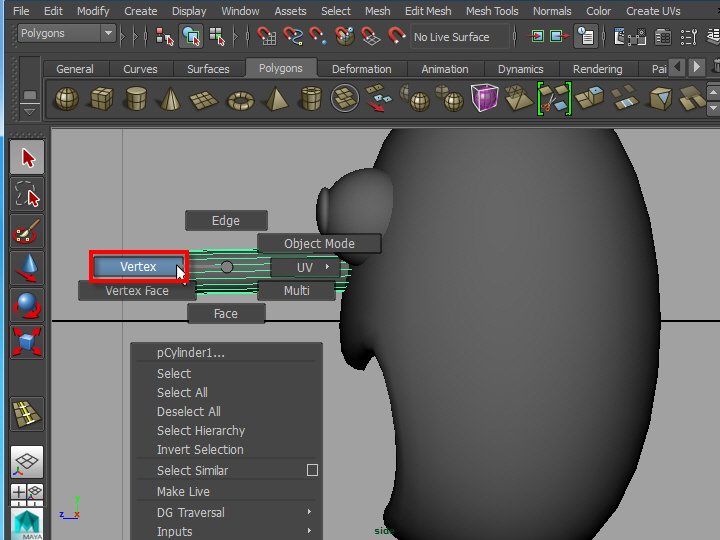This screenshot has width=720, height=540.
Task: Create a polygon sphere from shelf
Action: click(x=66, y=99)
